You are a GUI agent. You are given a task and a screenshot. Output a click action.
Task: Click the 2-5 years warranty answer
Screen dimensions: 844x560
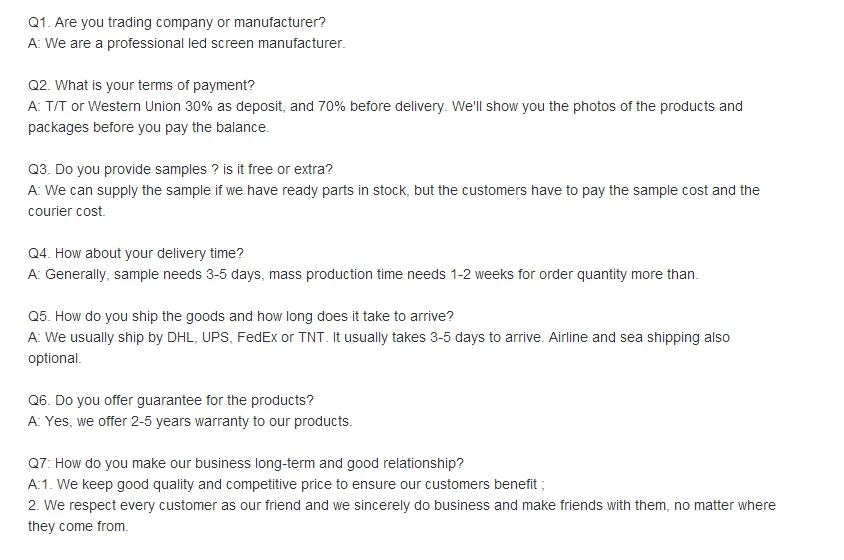190,422
